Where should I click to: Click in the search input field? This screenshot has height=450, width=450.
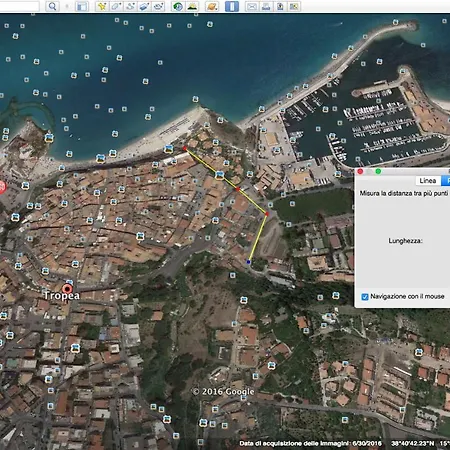pos(19,6)
